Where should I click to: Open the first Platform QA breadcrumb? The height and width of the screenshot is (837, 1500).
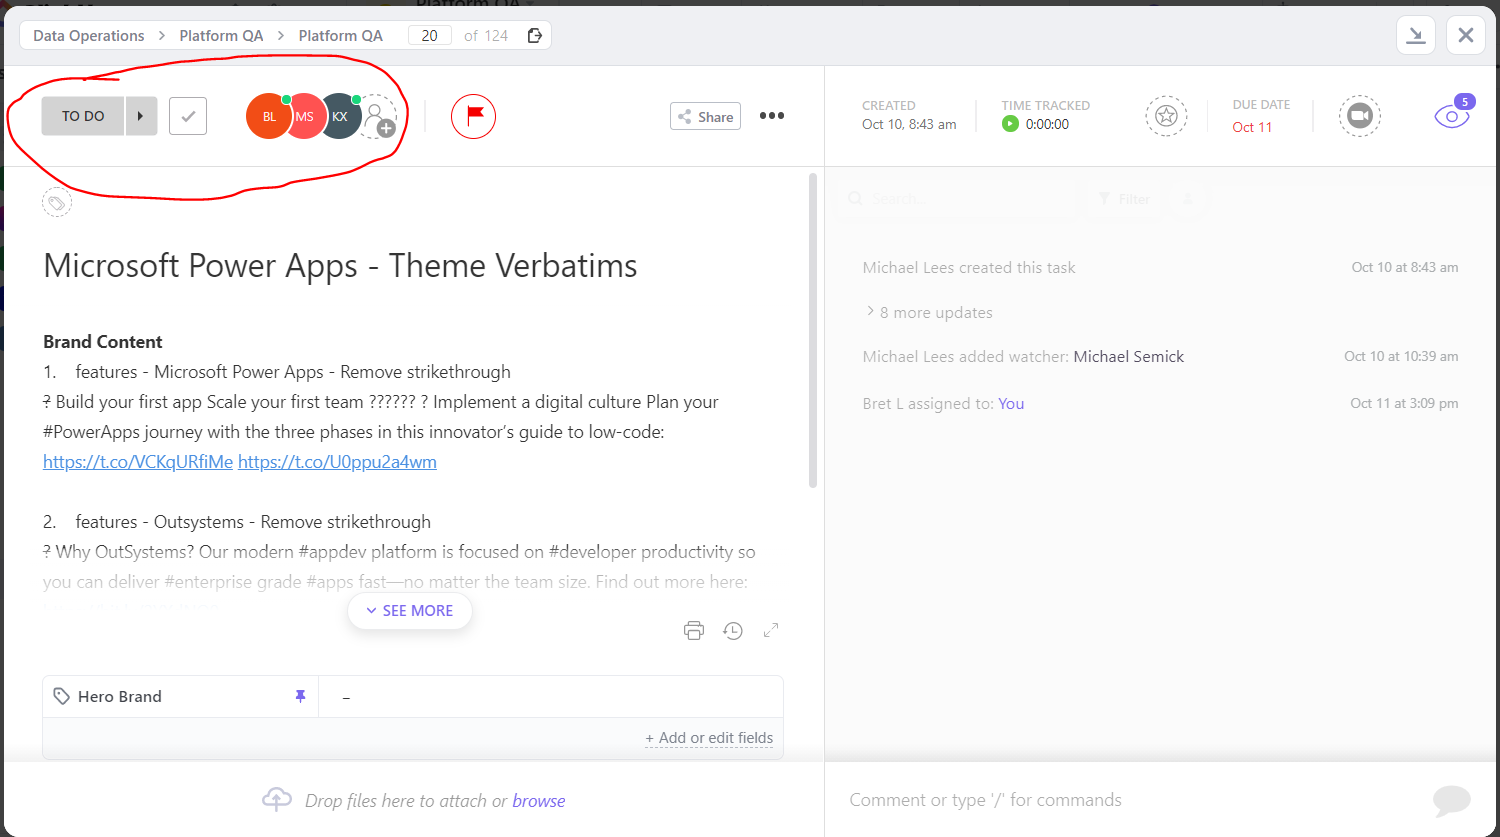click(x=221, y=36)
